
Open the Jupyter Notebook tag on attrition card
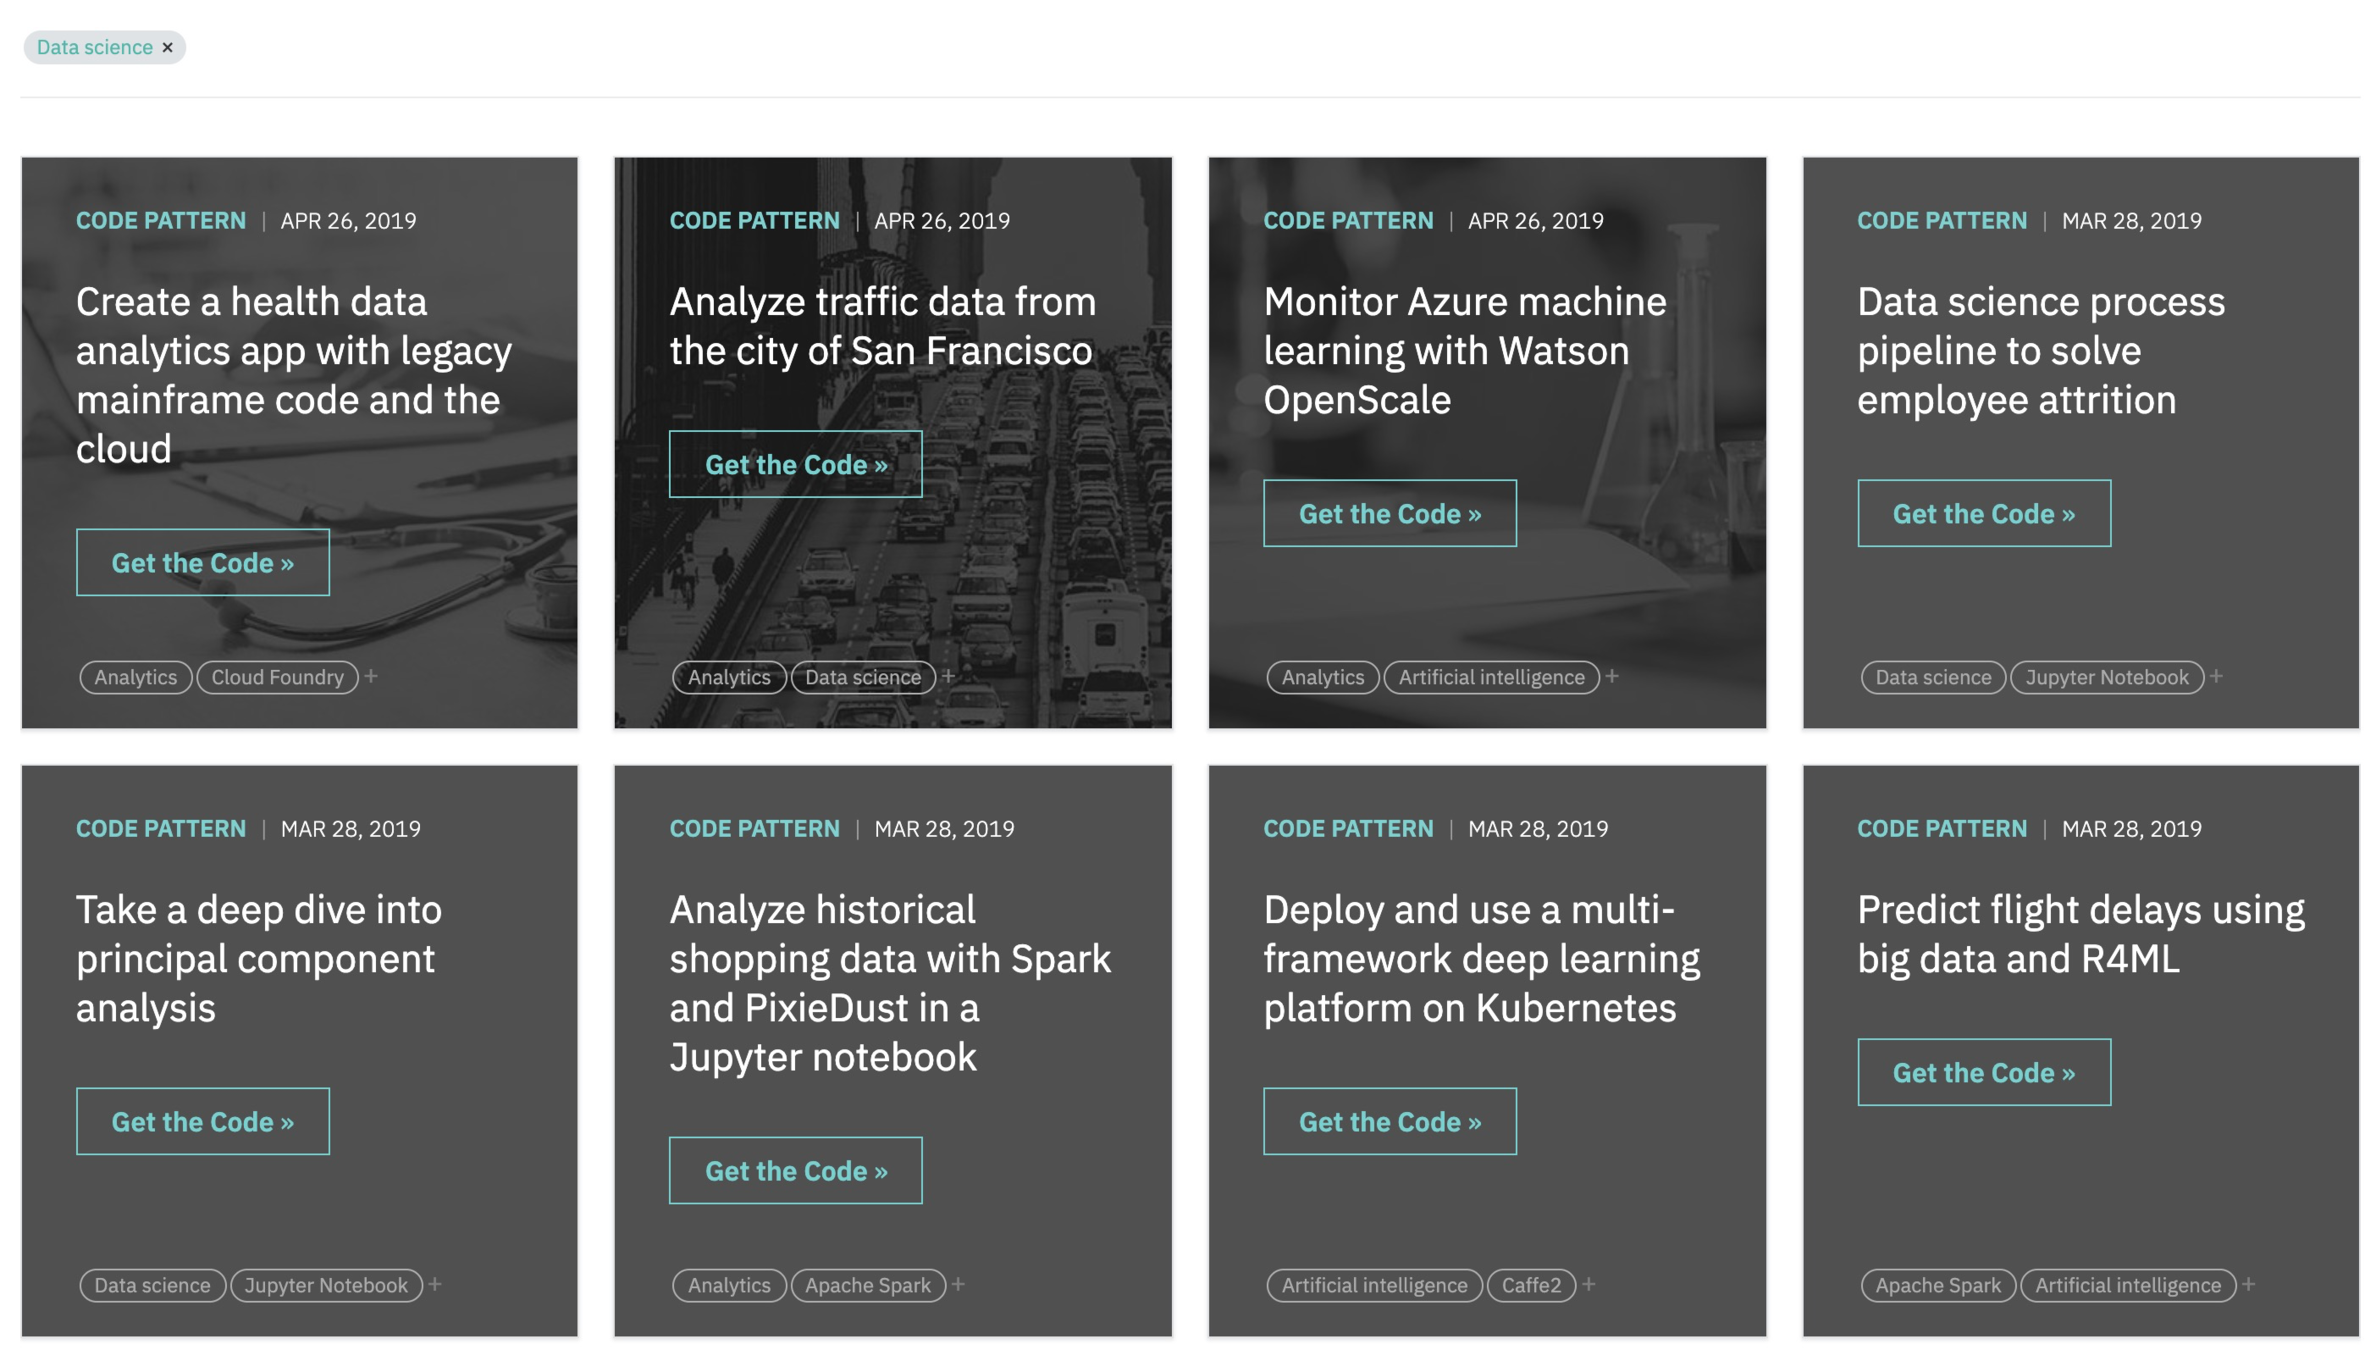[x=2106, y=677]
